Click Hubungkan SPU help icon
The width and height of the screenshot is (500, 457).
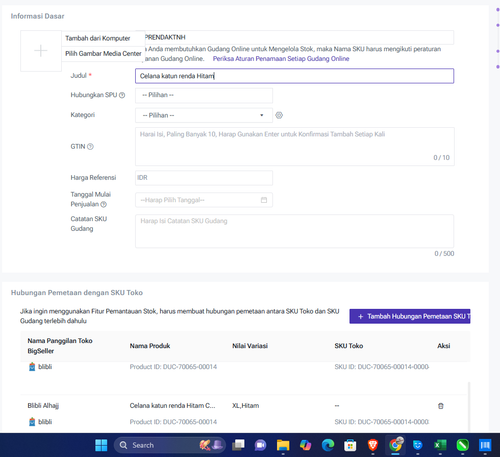(x=122, y=95)
